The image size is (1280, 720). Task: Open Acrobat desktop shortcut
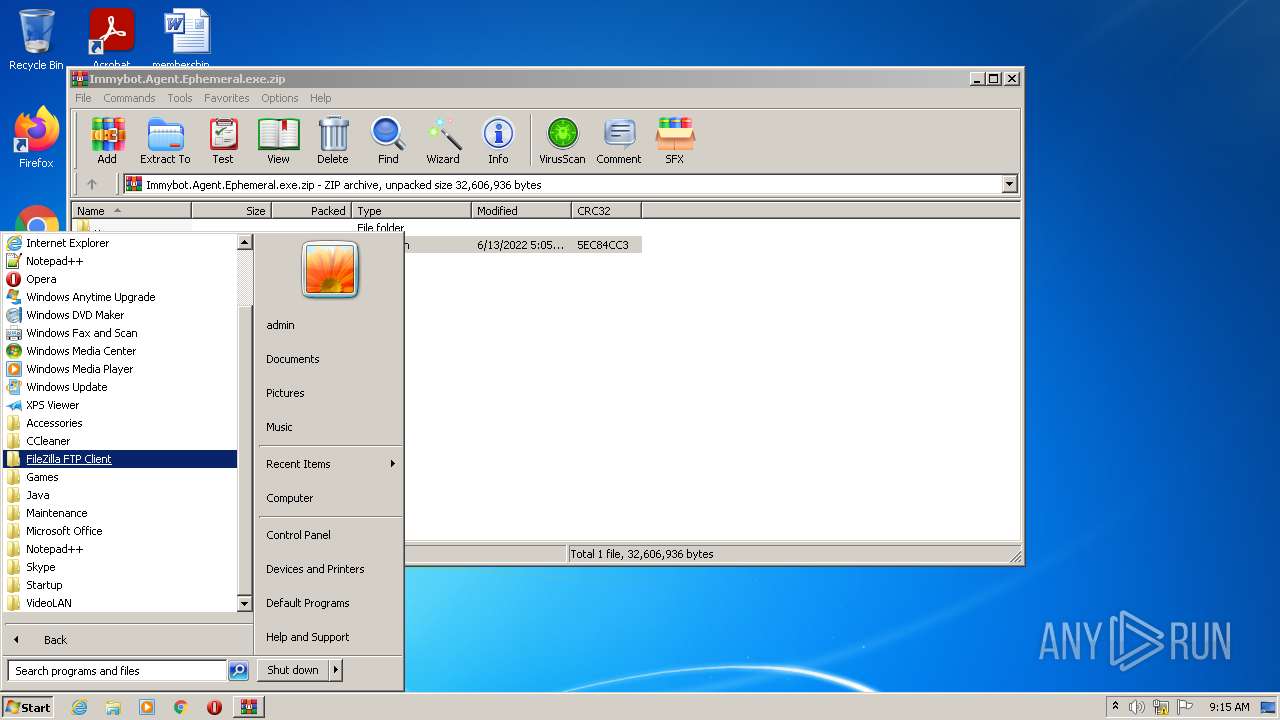(111, 38)
